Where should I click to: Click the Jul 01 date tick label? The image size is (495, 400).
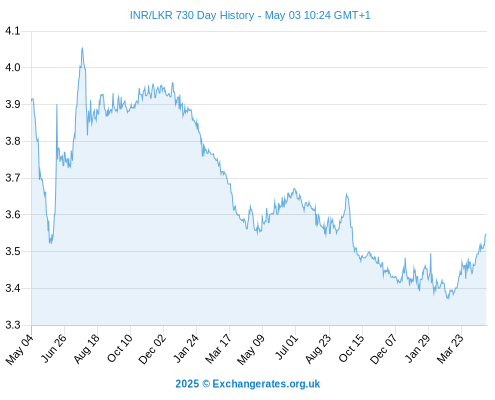[x=286, y=347]
